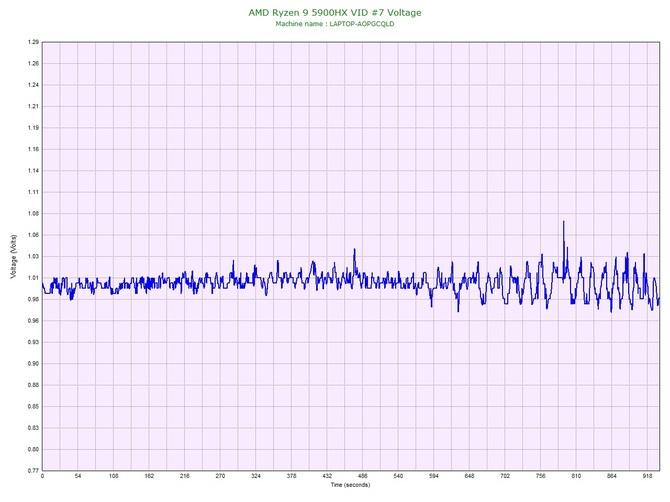Click the 1.08 y-axis value
Viewport: 670px width, 502px height.
[x=33, y=214]
